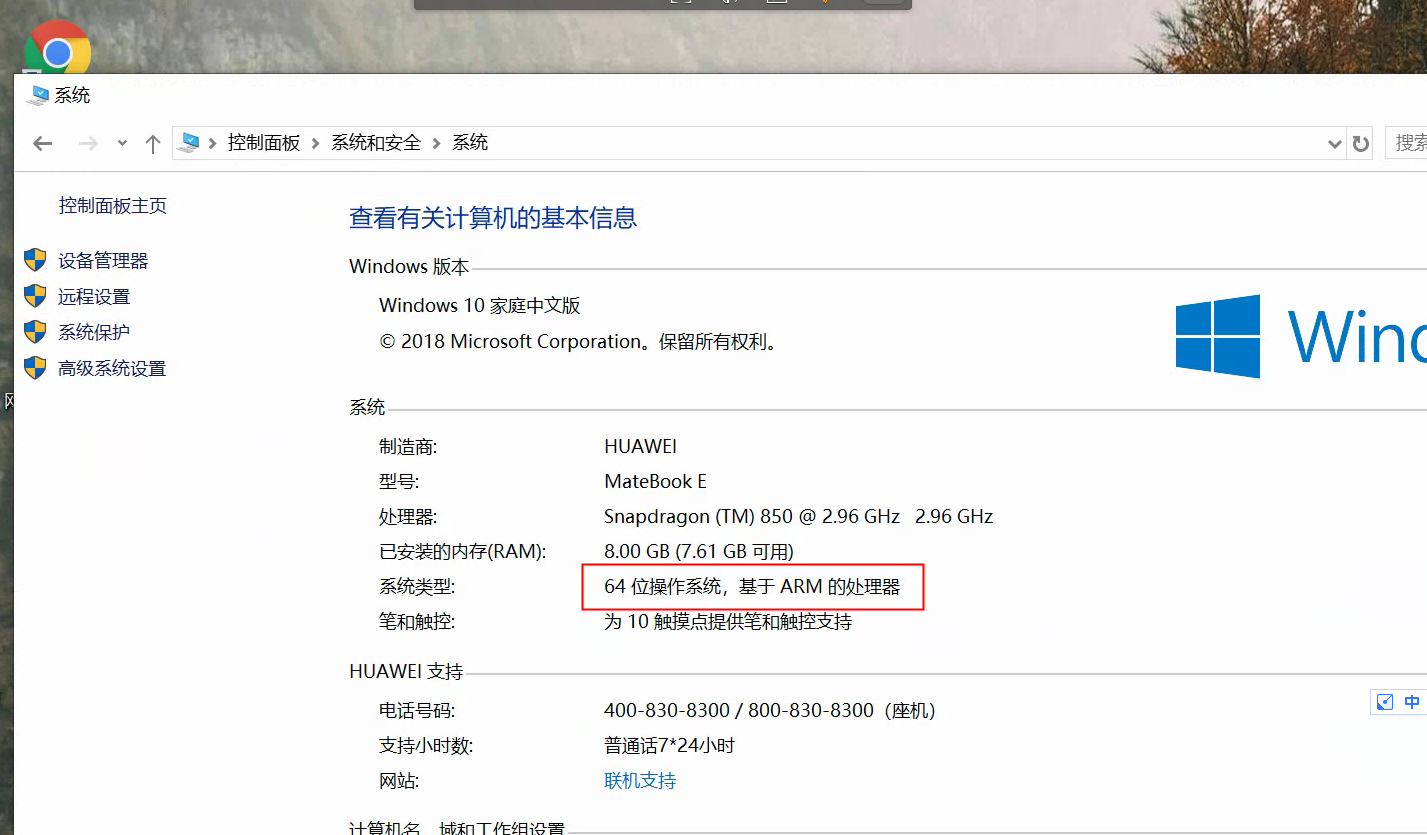This screenshot has width=1427, height=835.
Task: Click the 处理器: label
Action: (408, 517)
